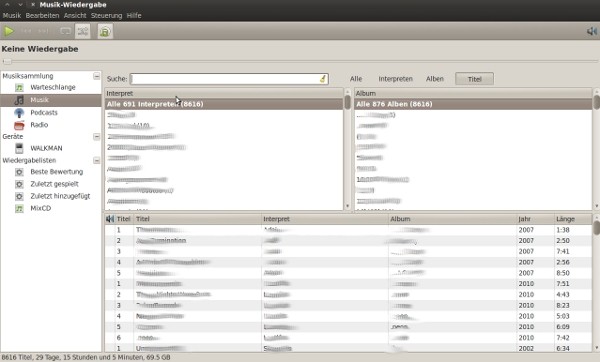Set search filter to Titel button

point(474,79)
